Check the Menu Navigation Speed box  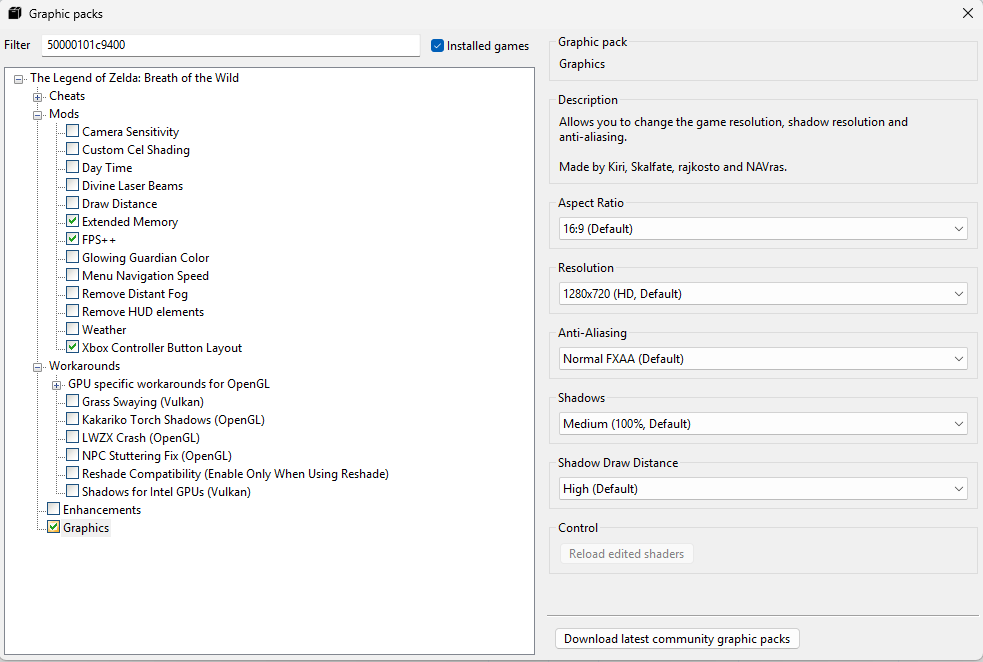(x=73, y=275)
